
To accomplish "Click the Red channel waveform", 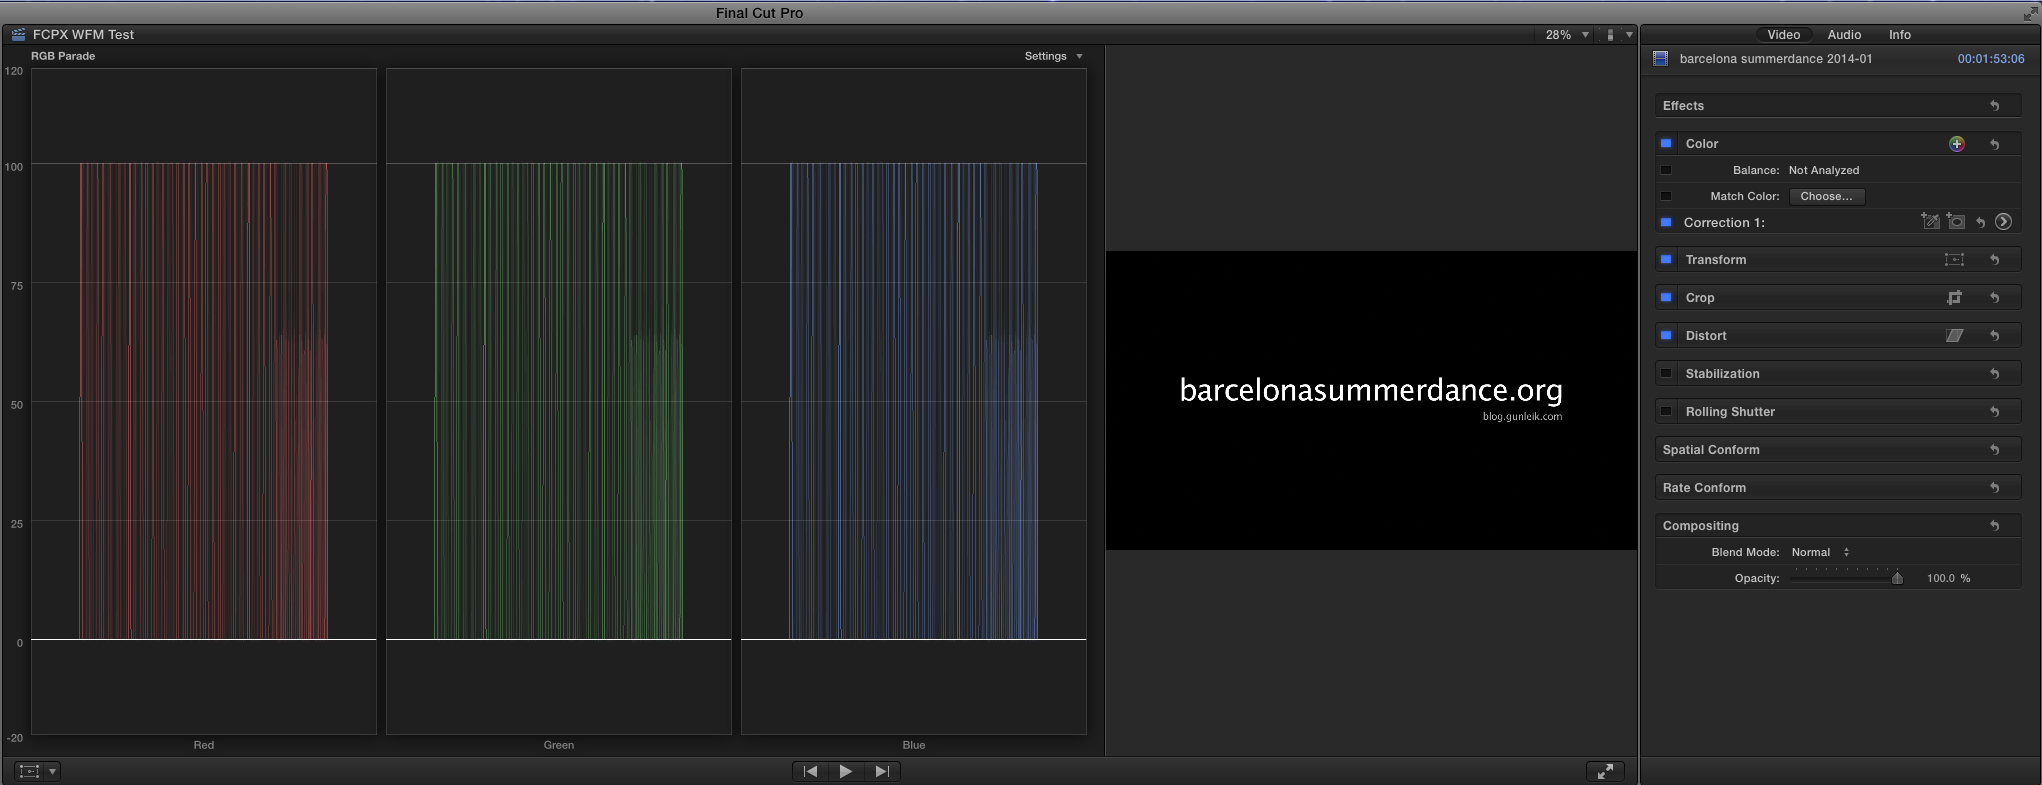I will coord(204,401).
